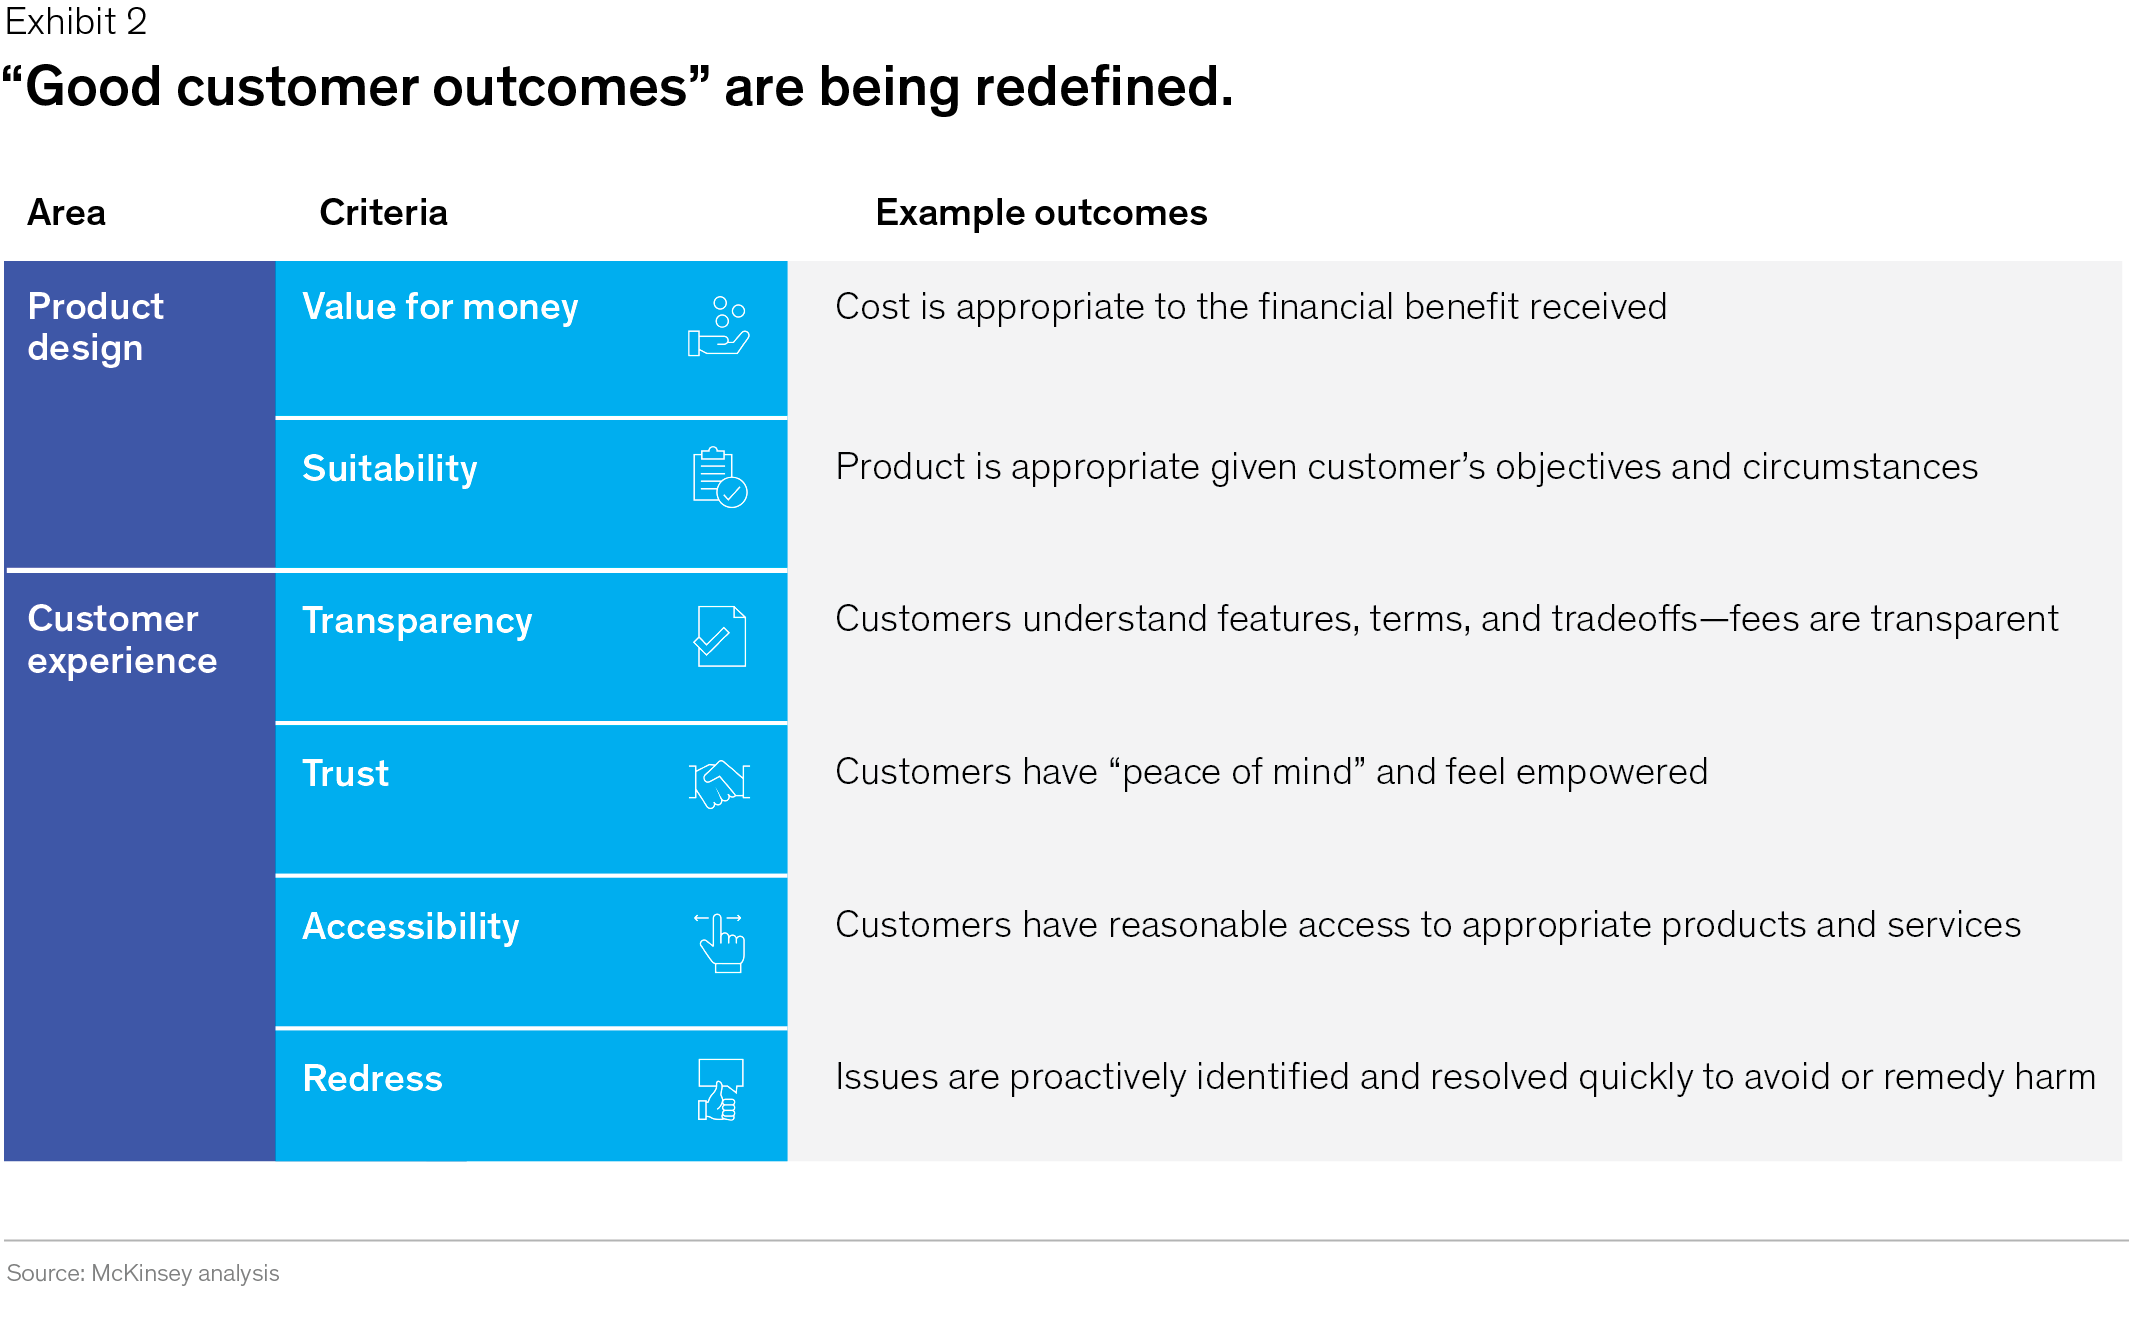The width and height of the screenshot is (2129, 1318).
Task: Click the Trust criteria label
Action: click(345, 774)
